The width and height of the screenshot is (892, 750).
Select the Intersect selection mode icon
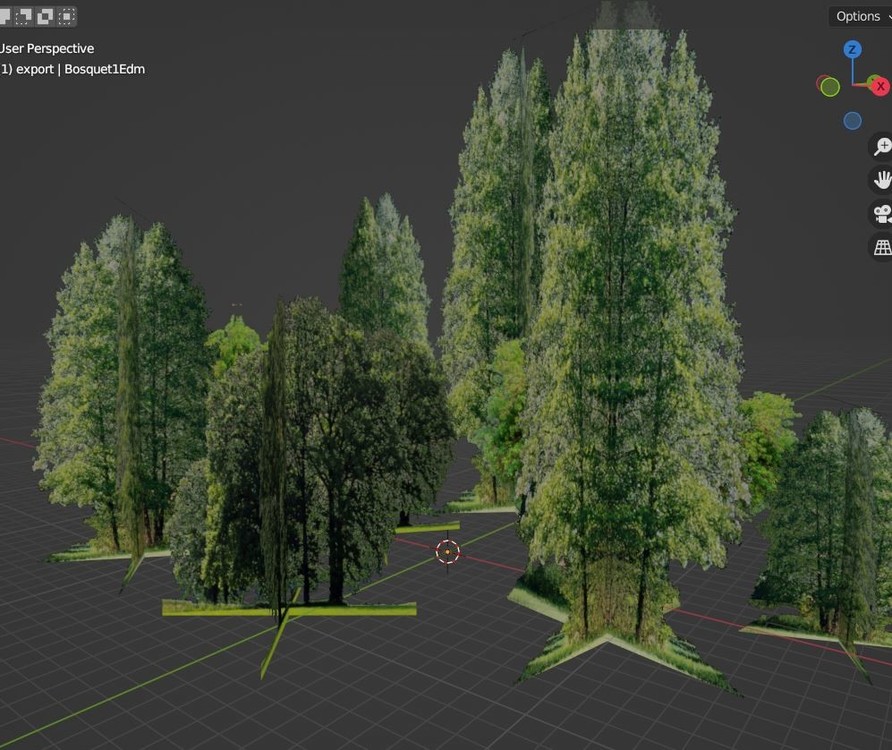coord(67,17)
